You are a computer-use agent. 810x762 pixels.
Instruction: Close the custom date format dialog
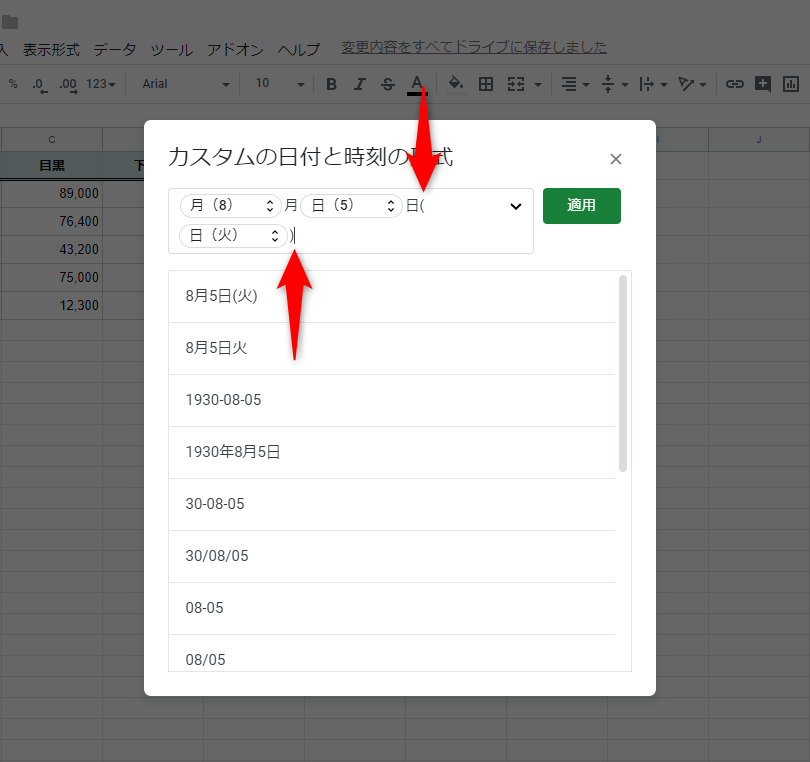coord(615,159)
